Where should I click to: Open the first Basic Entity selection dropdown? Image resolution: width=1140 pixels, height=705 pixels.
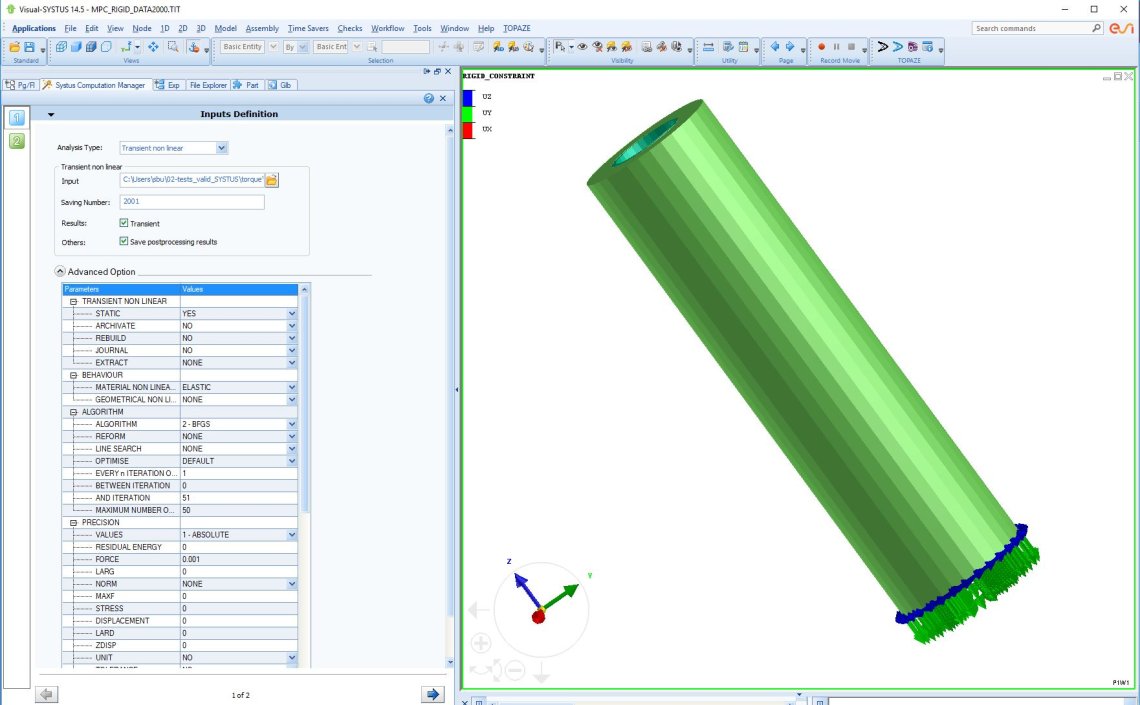273,47
